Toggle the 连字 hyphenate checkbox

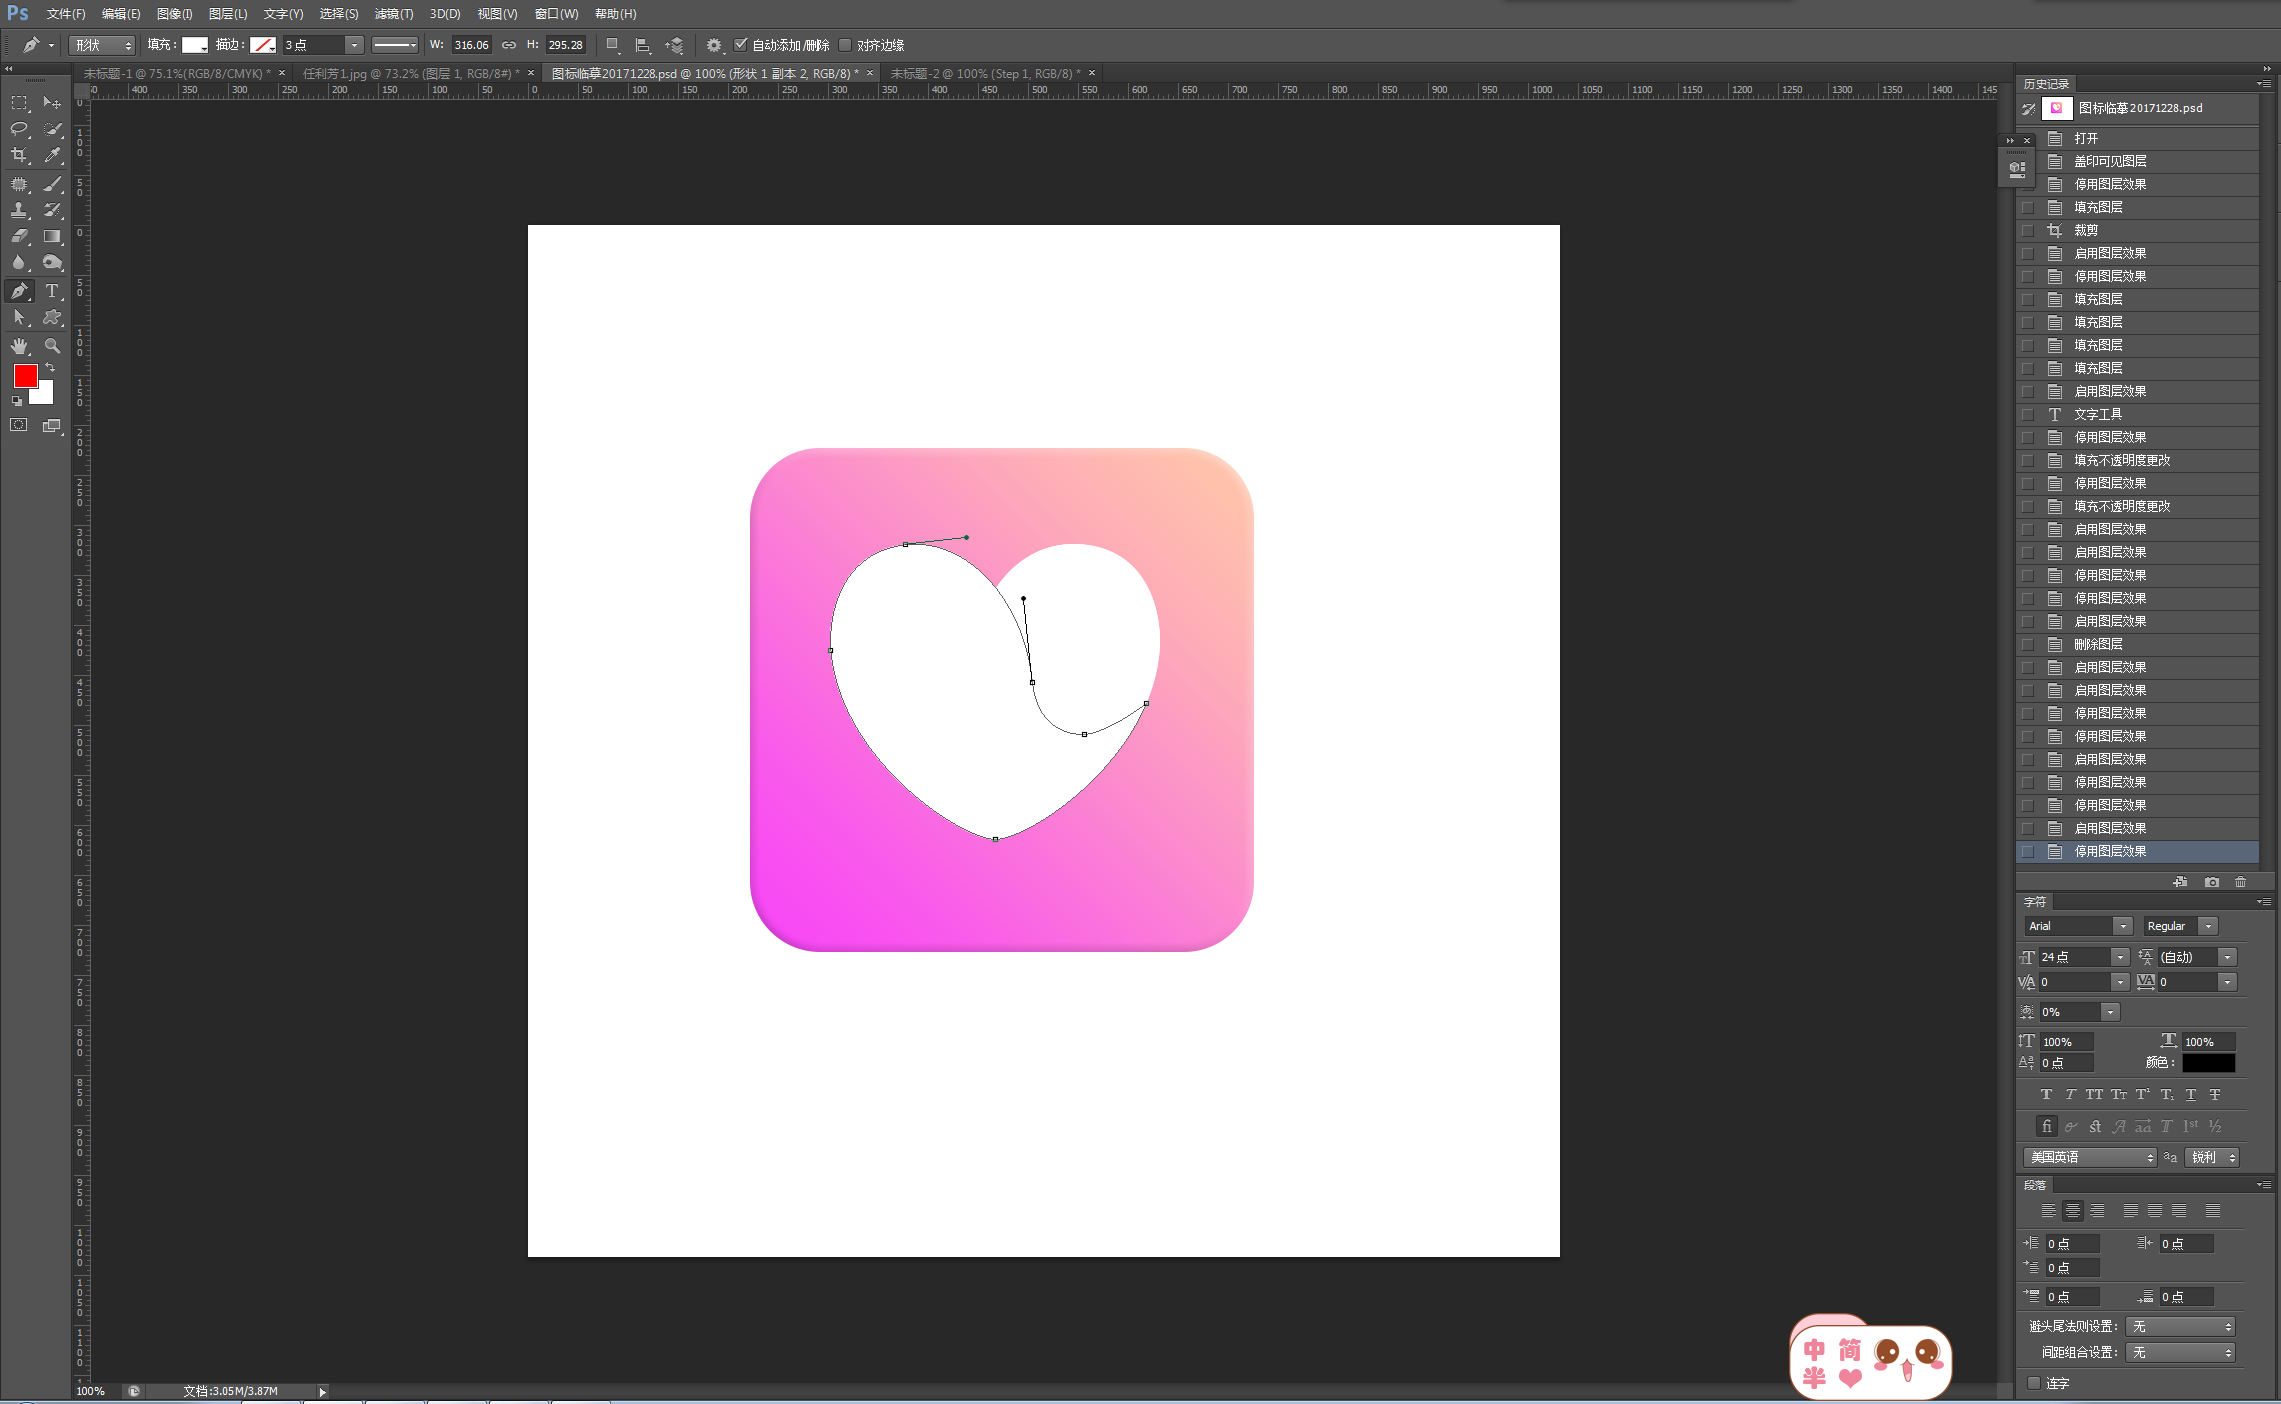click(x=2033, y=1383)
